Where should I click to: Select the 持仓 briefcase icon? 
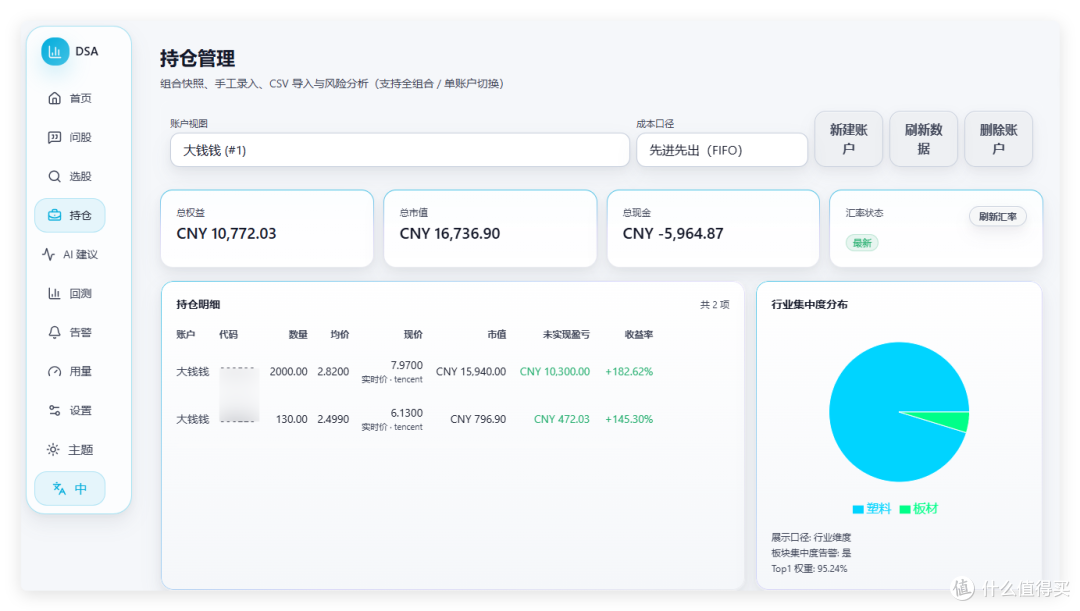pyautogui.click(x=54, y=215)
